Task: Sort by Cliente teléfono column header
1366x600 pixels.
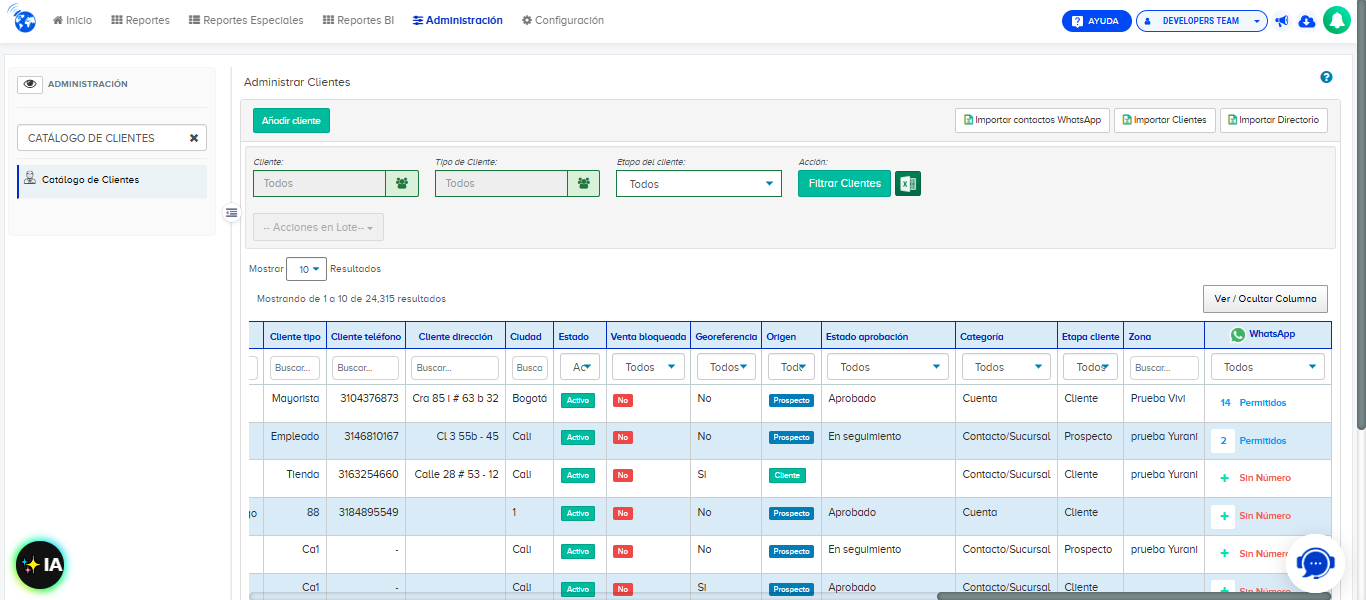Action: pyautogui.click(x=366, y=337)
